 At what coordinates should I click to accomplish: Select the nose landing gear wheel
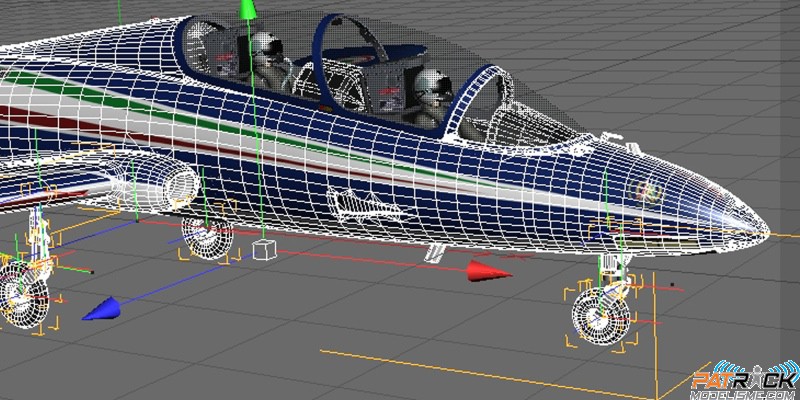coord(603,316)
